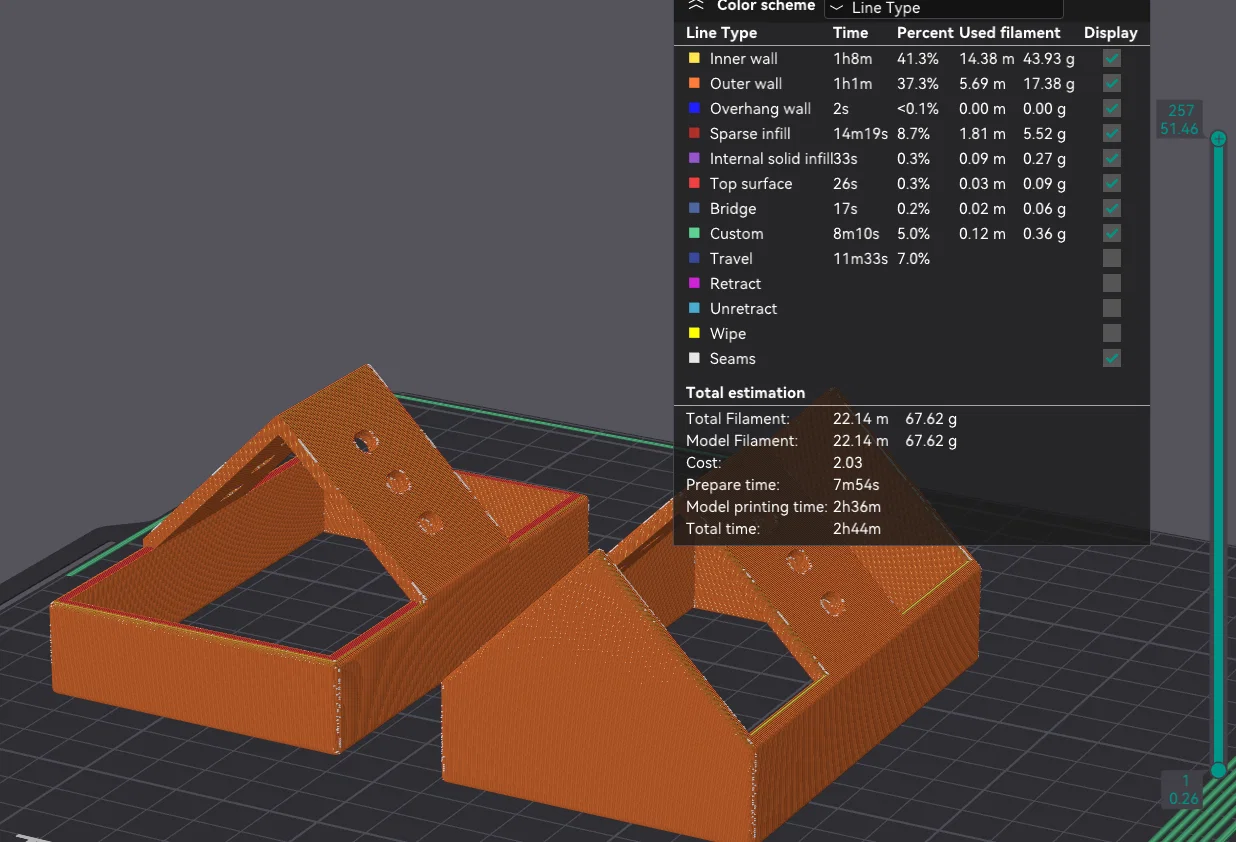Click the Total estimation heading
Screen dimensions: 1236x842
coord(745,392)
